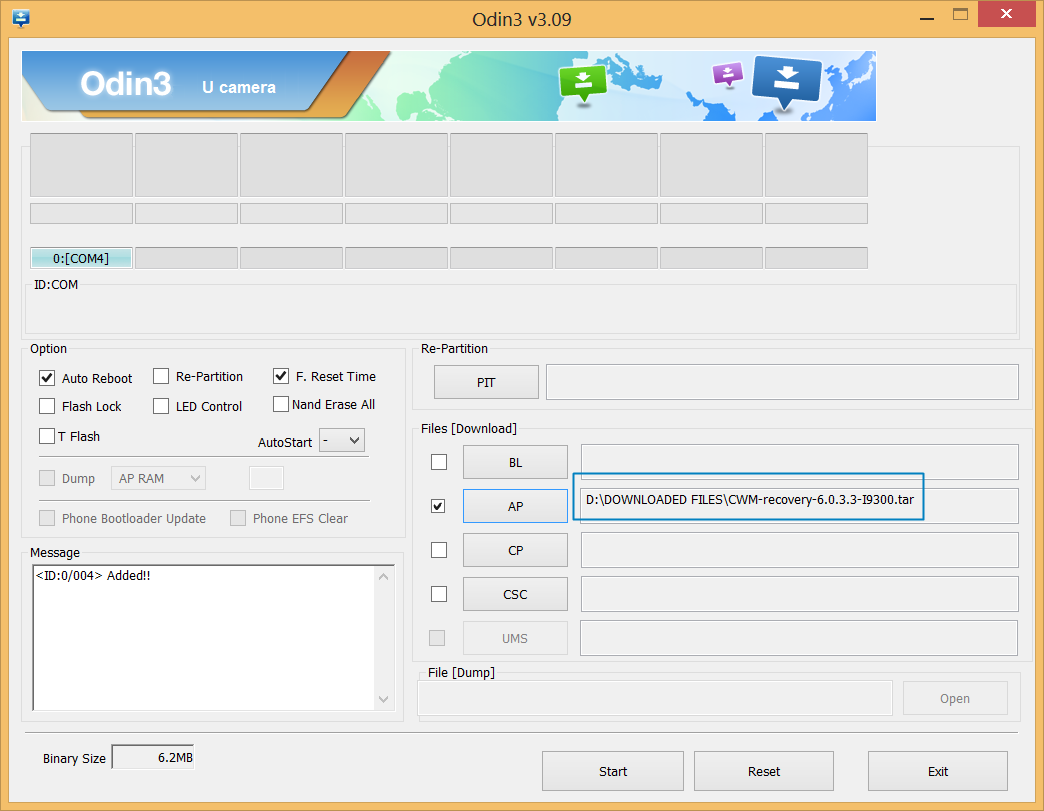Screen dimensions: 1044x811
Task: Click the PIT button
Action: (486, 382)
